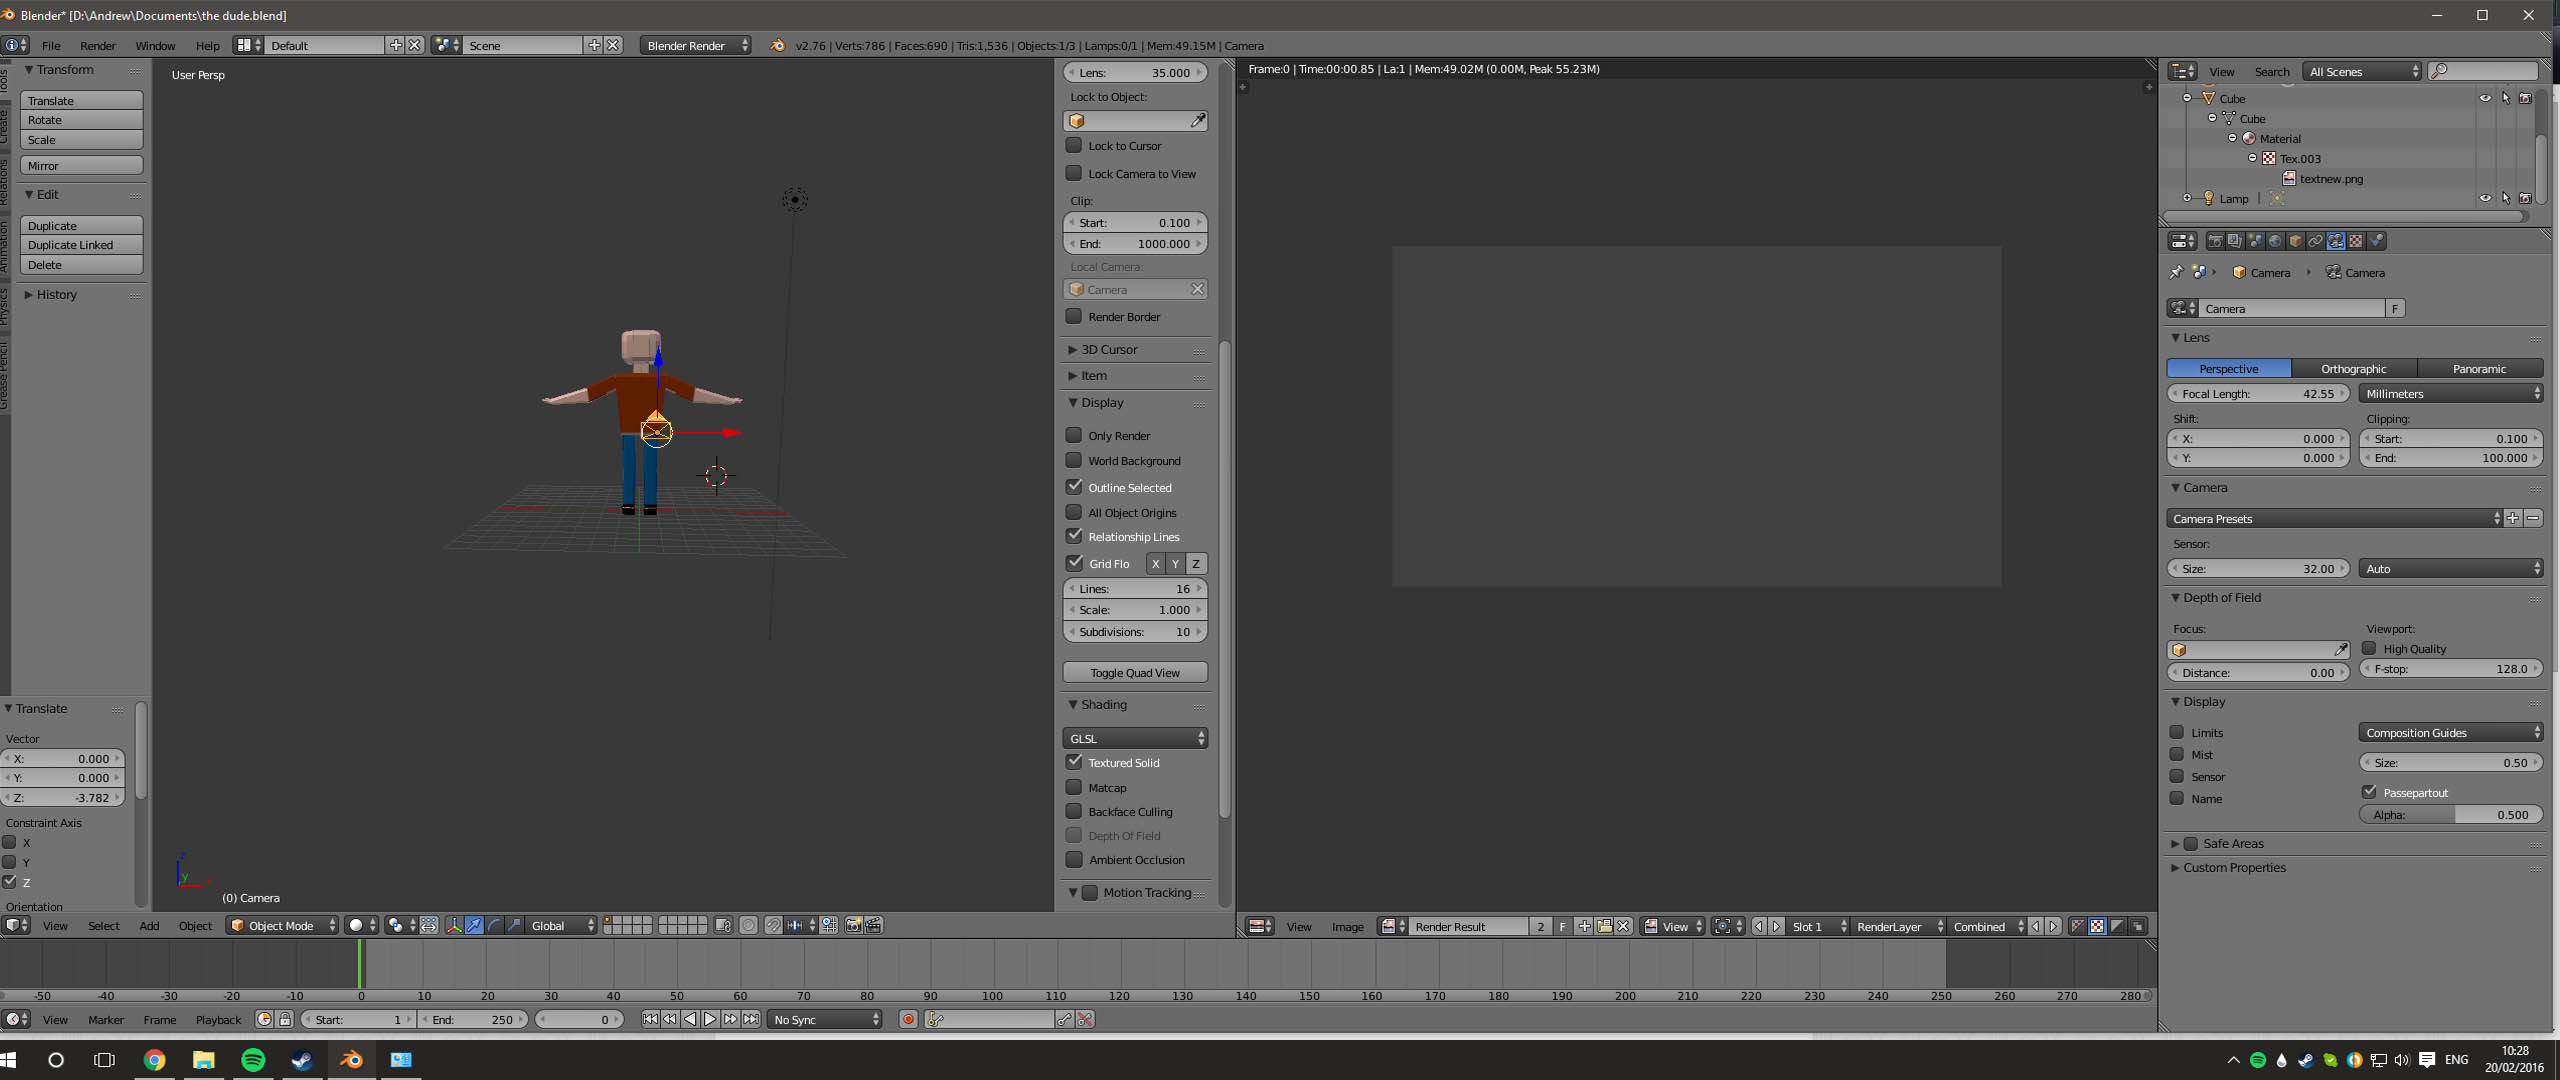Open the Render properties tab icon

tap(2215, 241)
